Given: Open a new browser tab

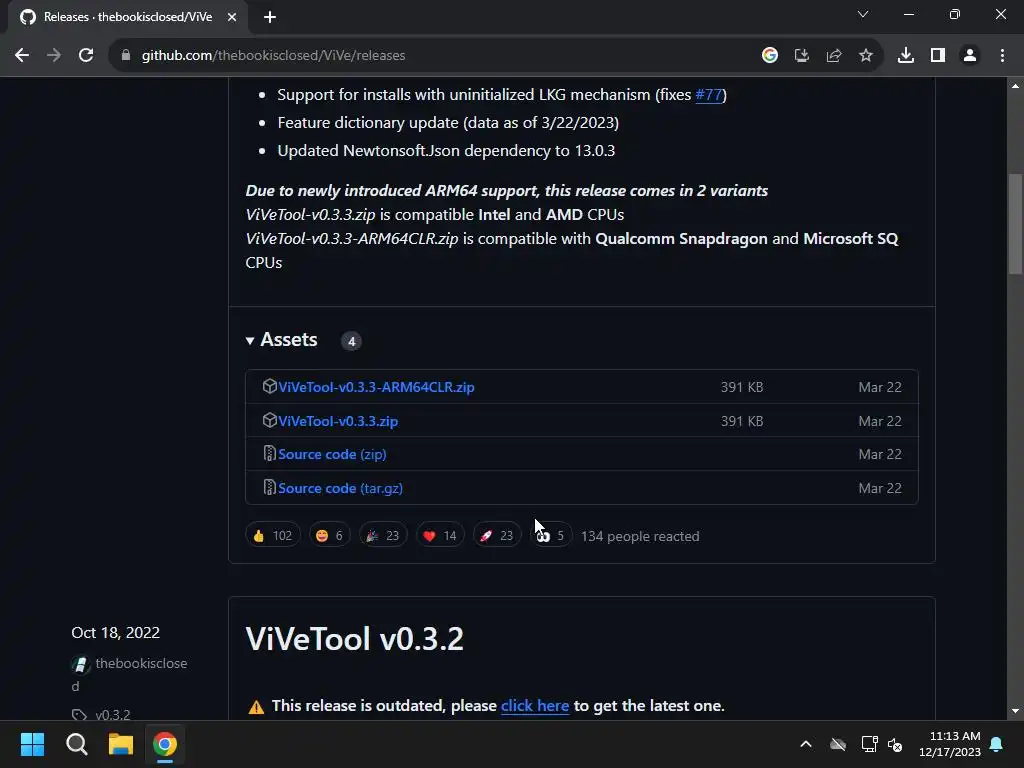Looking at the screenshot, I should pyautogui.click(x=270, y=17).
